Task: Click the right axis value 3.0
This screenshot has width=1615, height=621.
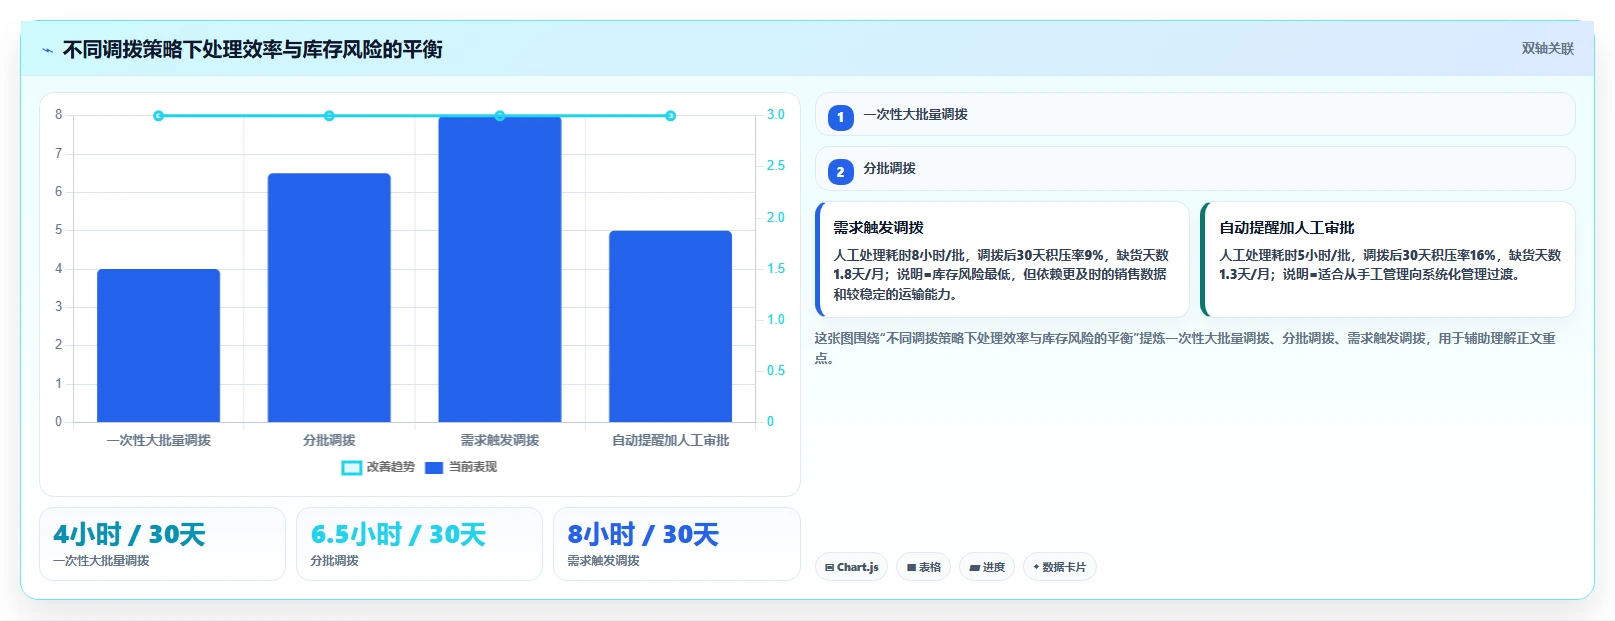Action: pyautogui.click(x=776, y=115)
